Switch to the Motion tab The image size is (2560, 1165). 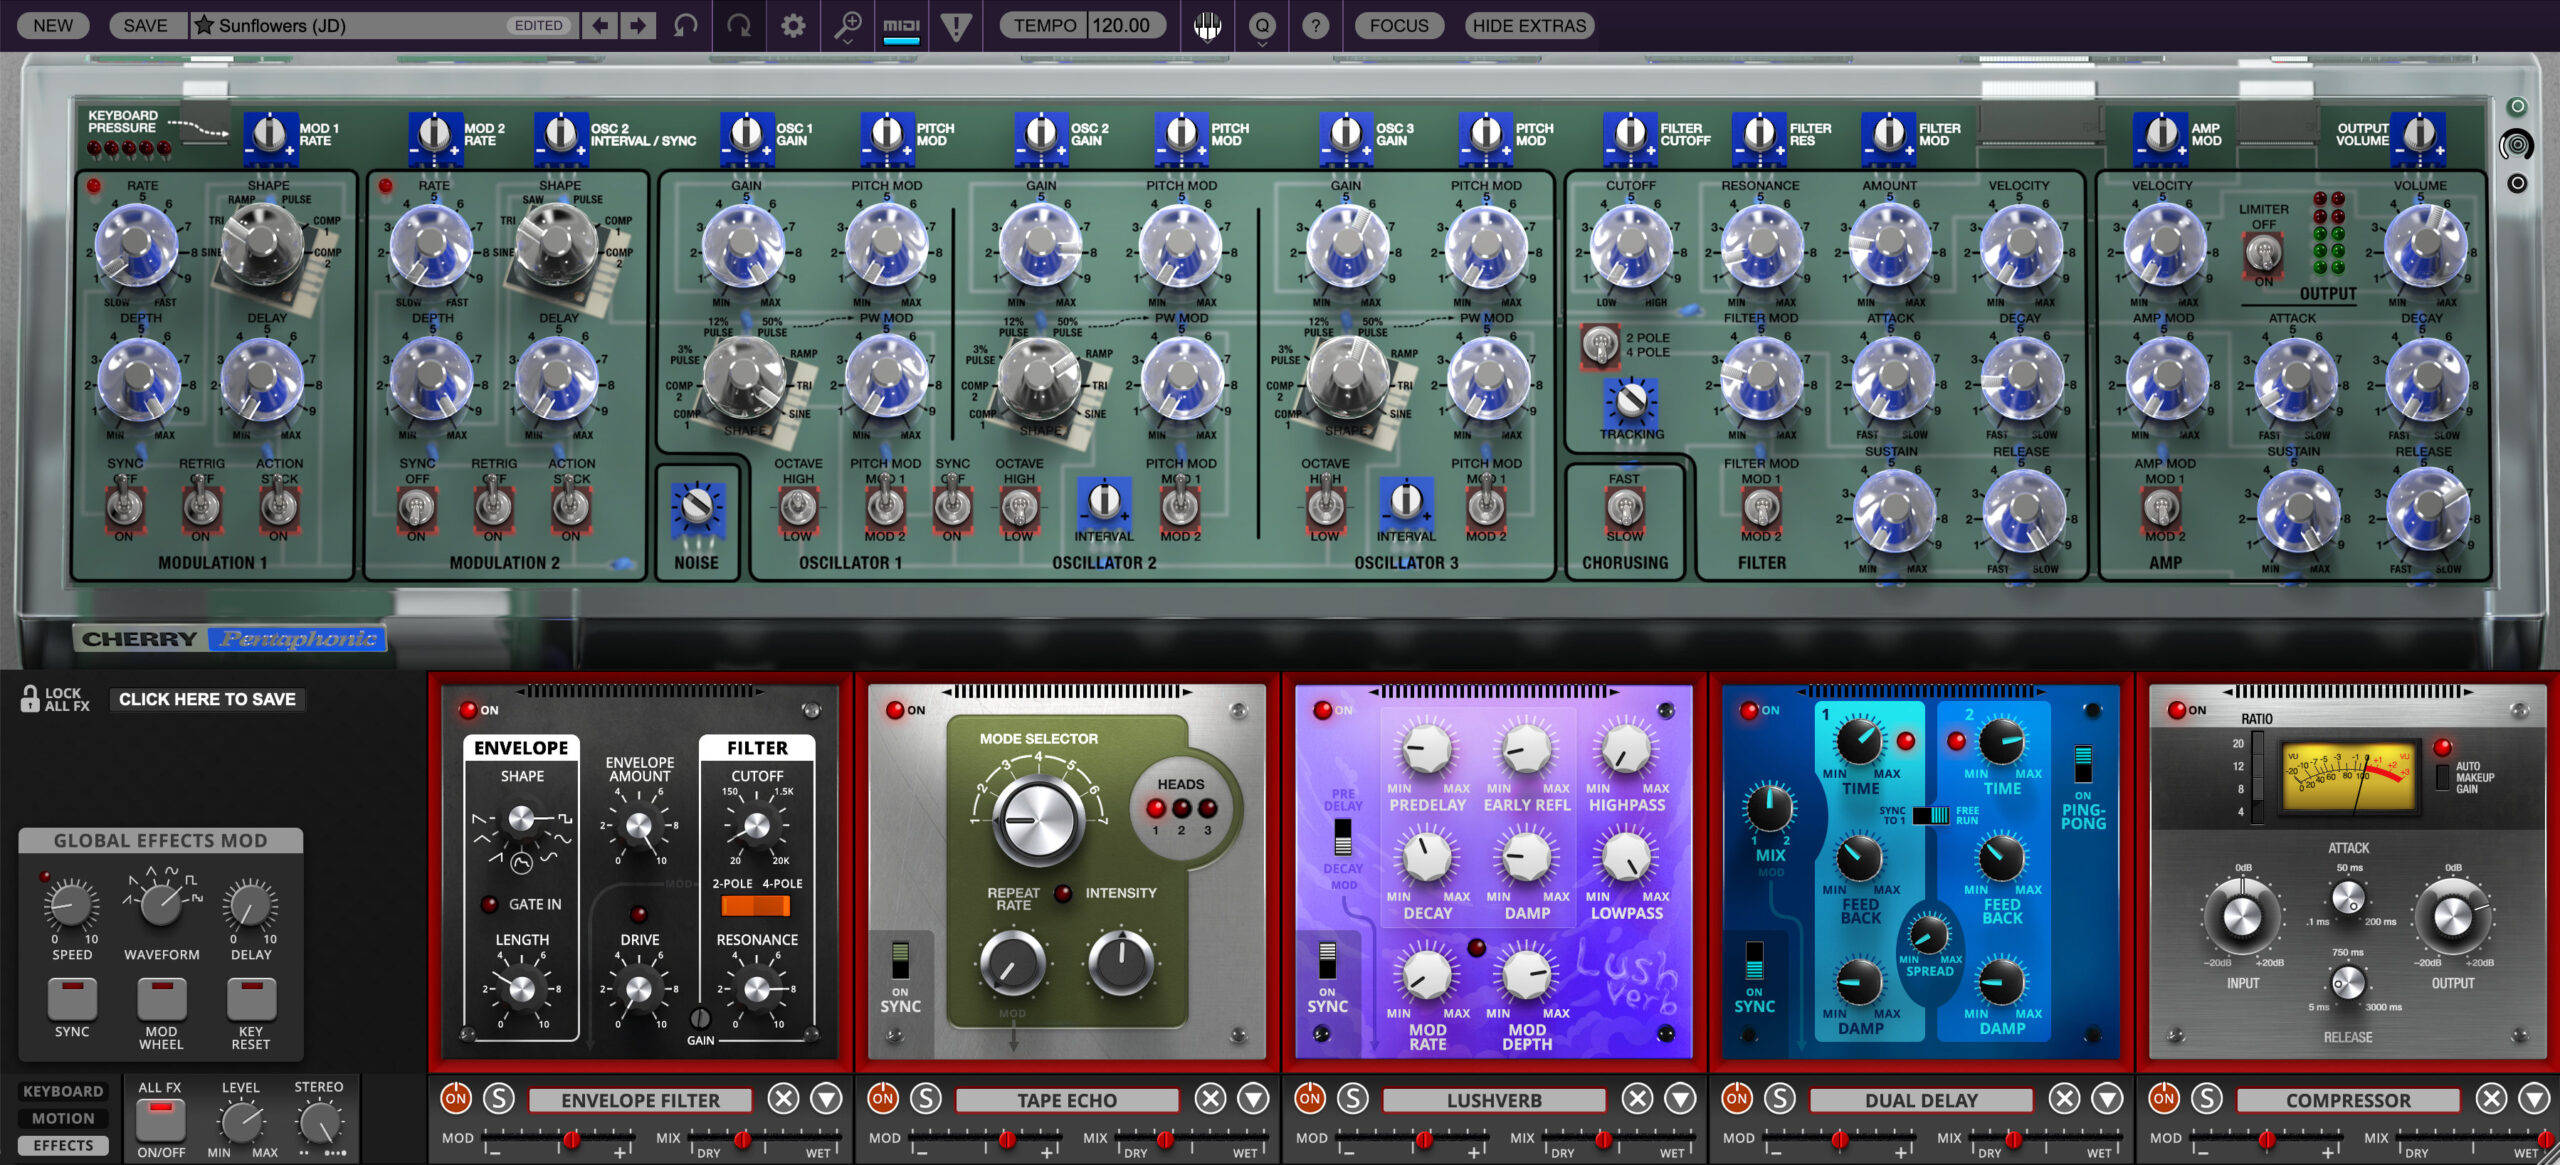point(63,1118)
